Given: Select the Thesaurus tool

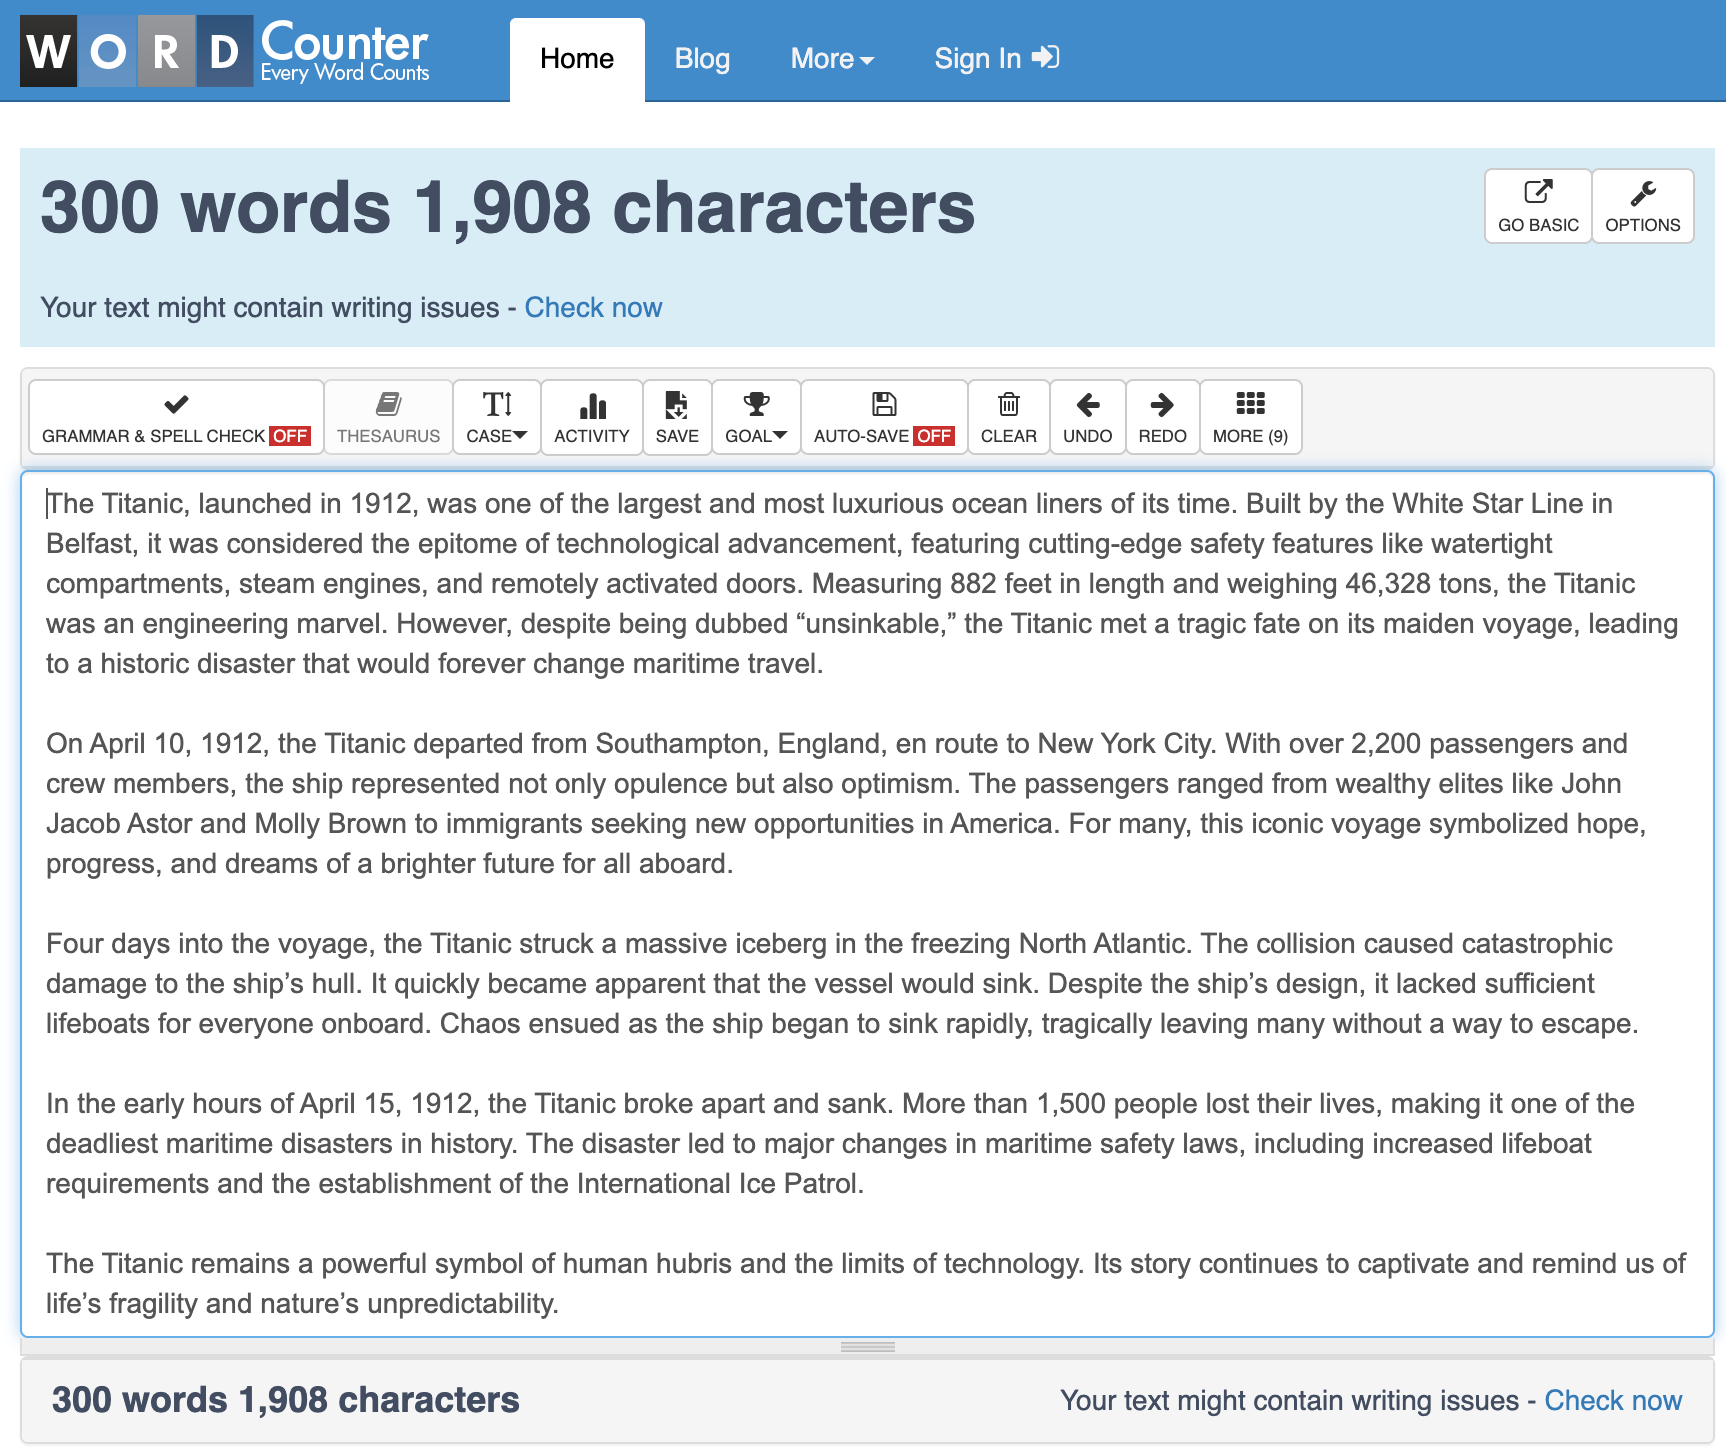Looking at the screenshot, I should (x=388, y=417).
